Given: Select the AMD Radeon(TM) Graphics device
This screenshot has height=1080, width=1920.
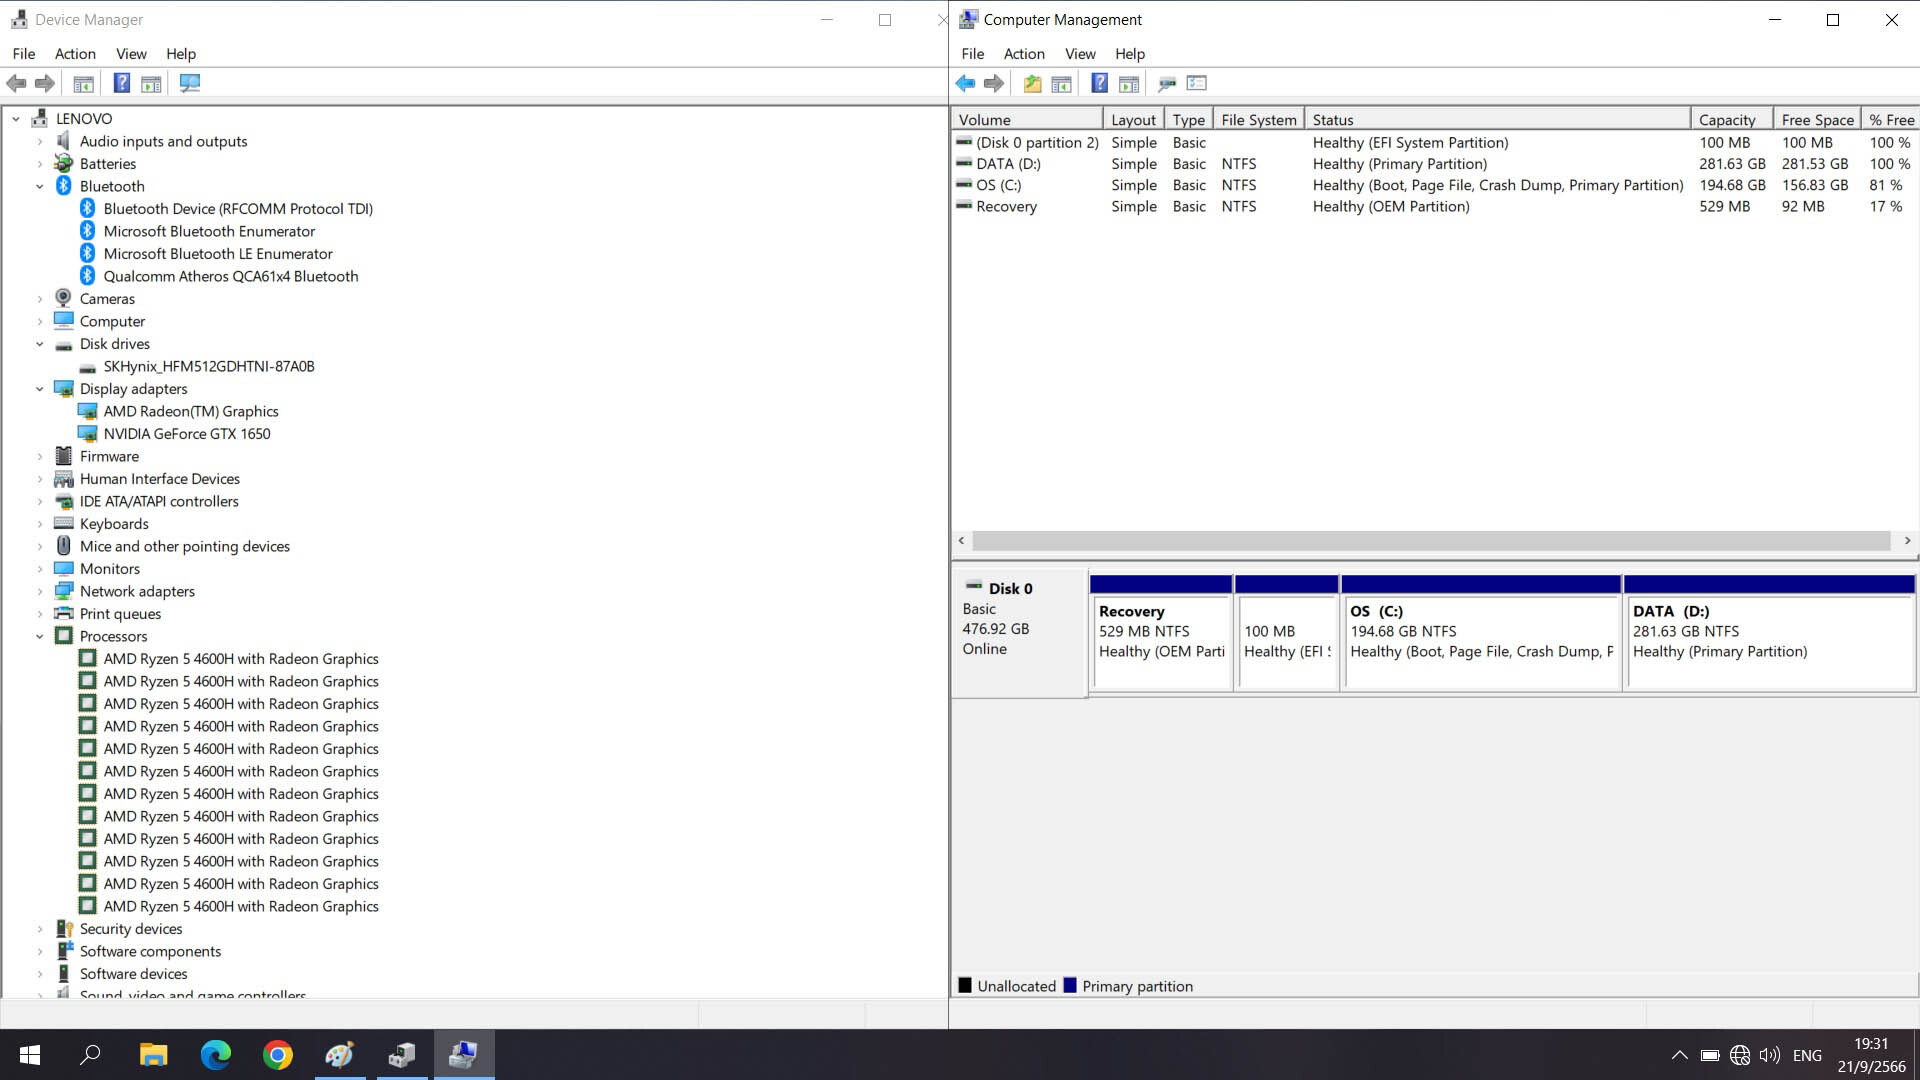Looking at the screenshot, I should (x=191, y=411).
